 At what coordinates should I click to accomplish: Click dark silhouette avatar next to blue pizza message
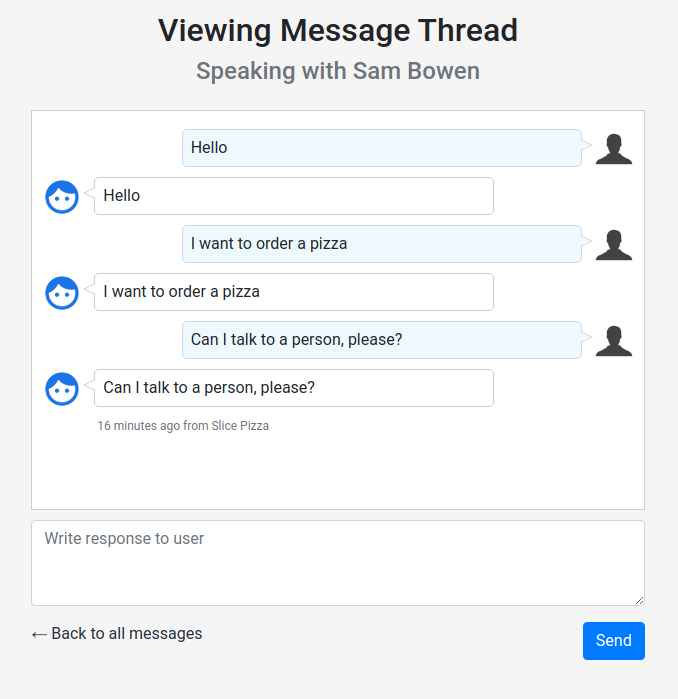(x=613, y=244)
